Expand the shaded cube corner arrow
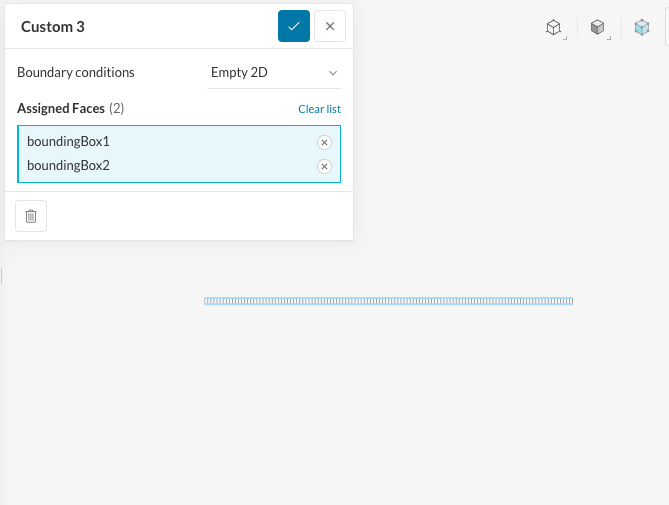The width and height of the screenshot is (669, 505). coord(610,38)
